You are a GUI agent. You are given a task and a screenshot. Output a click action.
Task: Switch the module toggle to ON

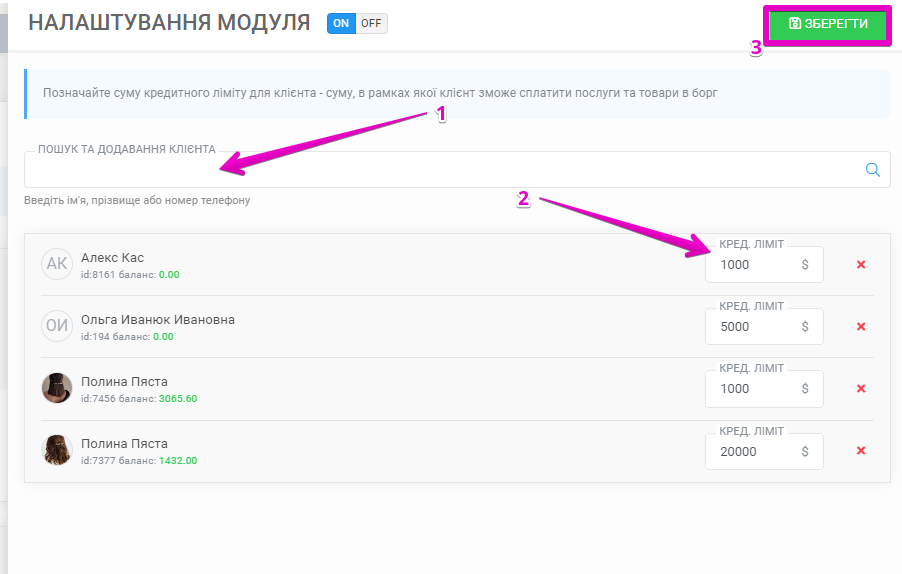341,24
